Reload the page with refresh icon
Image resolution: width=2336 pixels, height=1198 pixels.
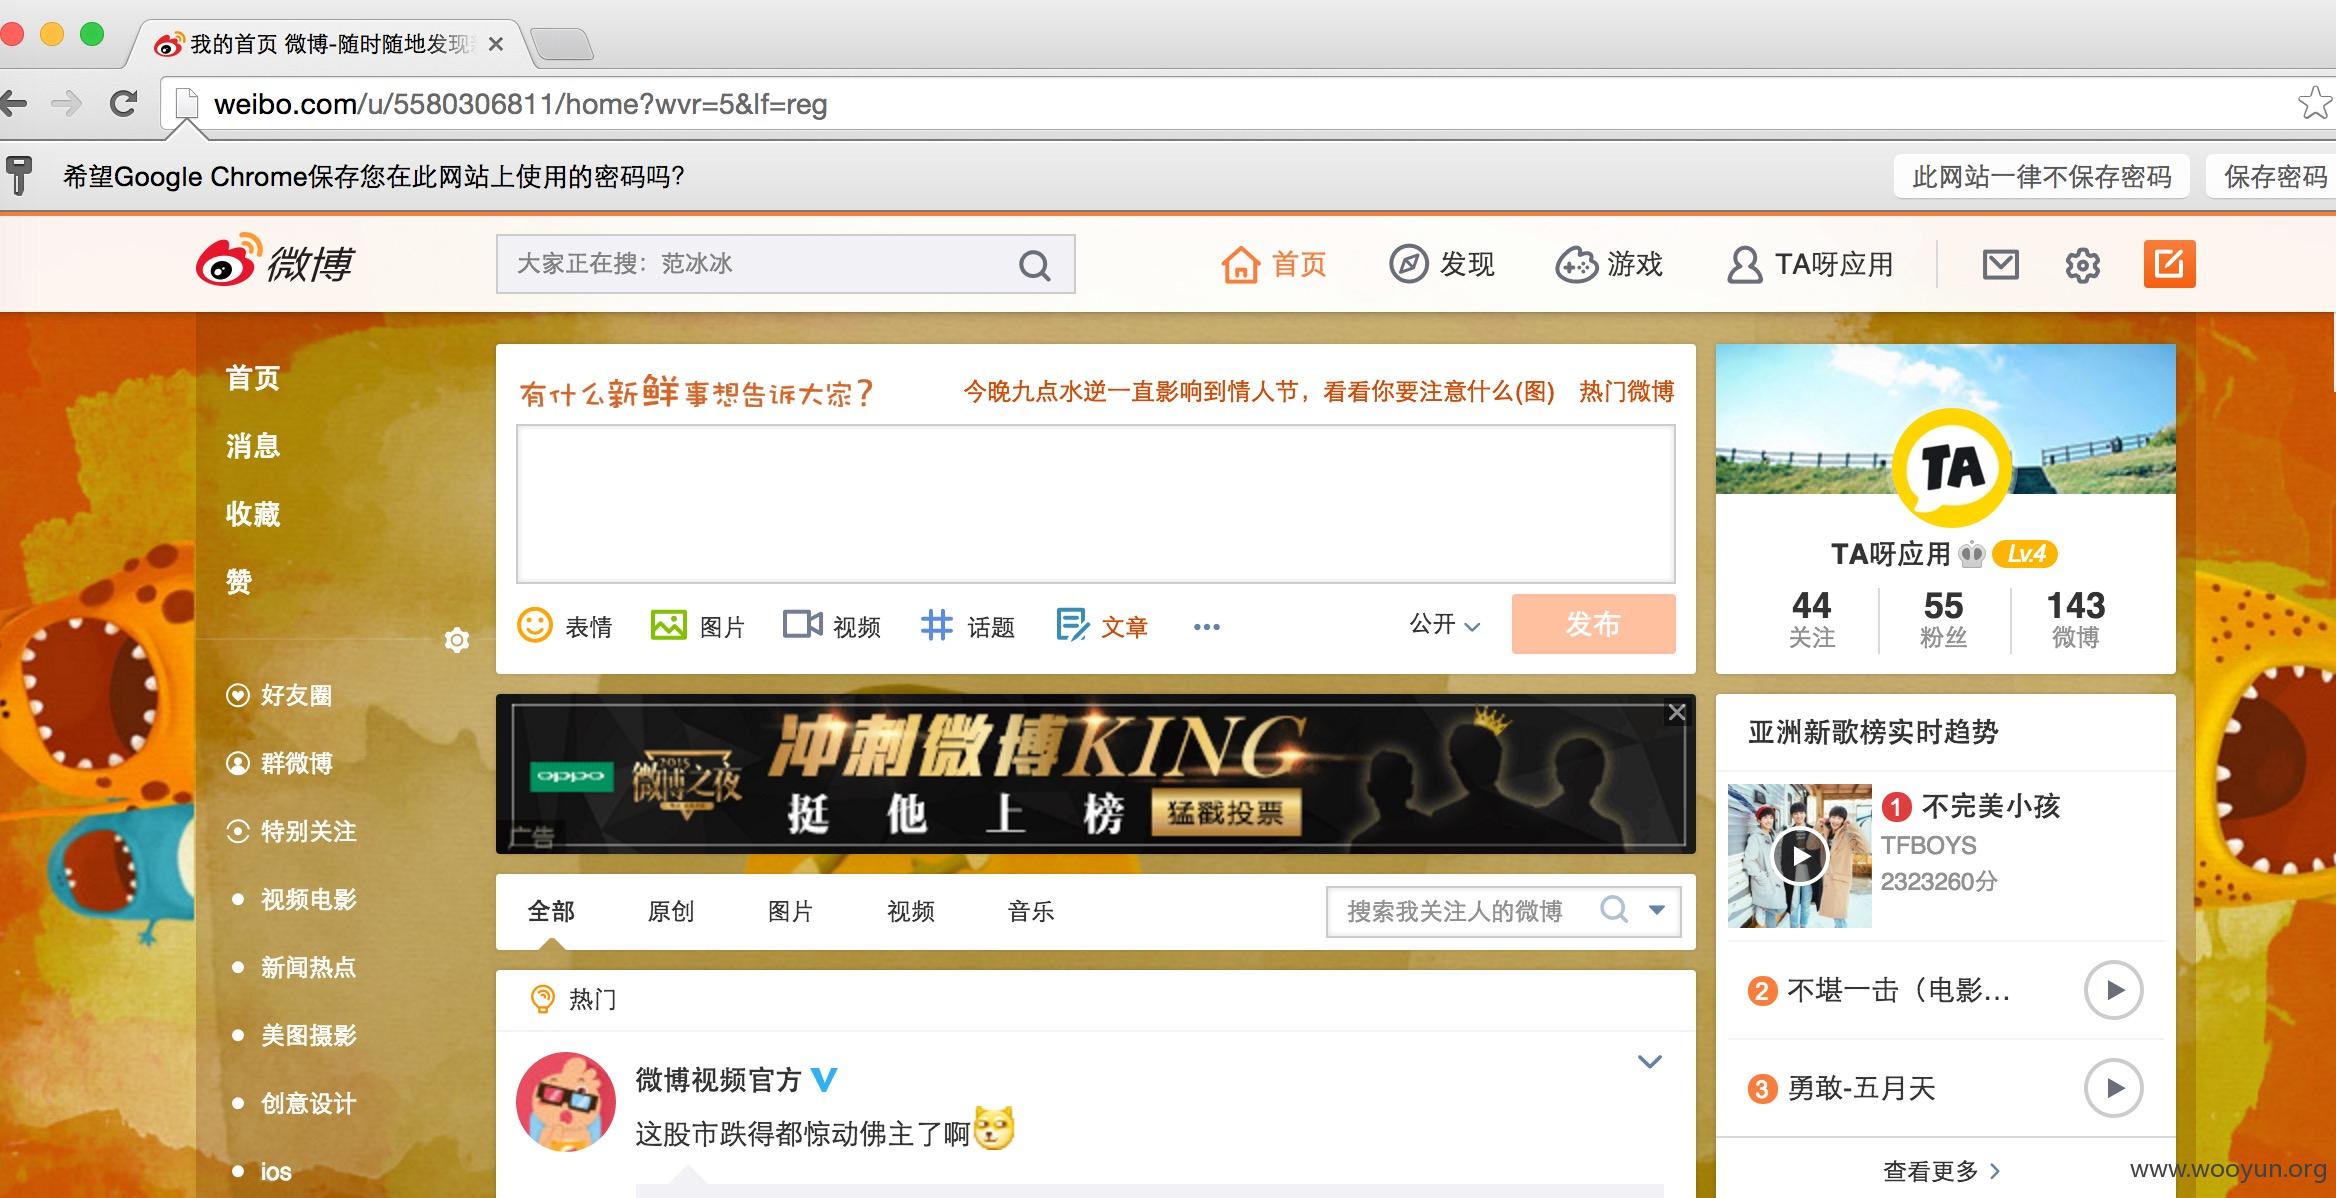tap(123, 103)
